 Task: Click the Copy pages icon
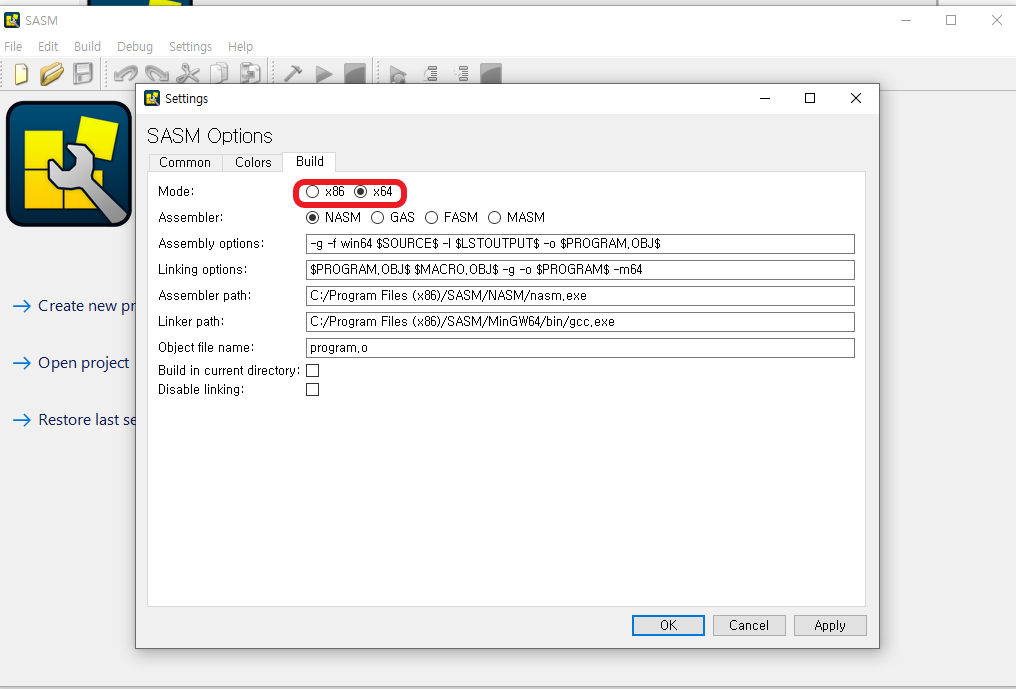click(219, 74)
